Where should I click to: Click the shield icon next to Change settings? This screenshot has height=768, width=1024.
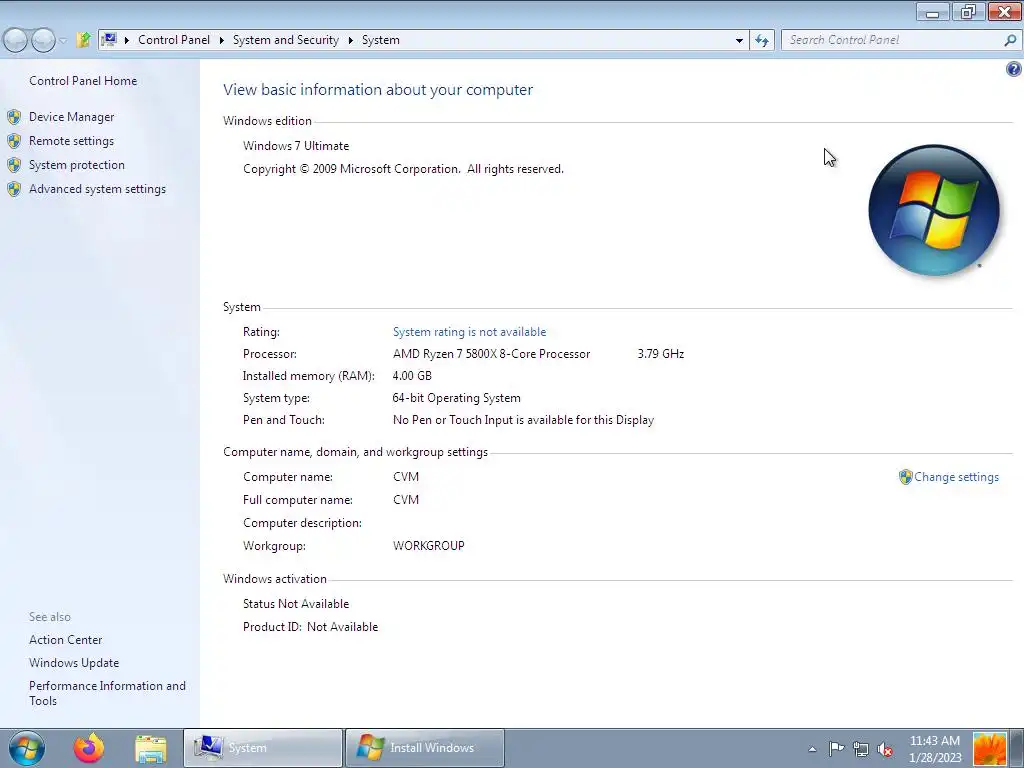905,477
